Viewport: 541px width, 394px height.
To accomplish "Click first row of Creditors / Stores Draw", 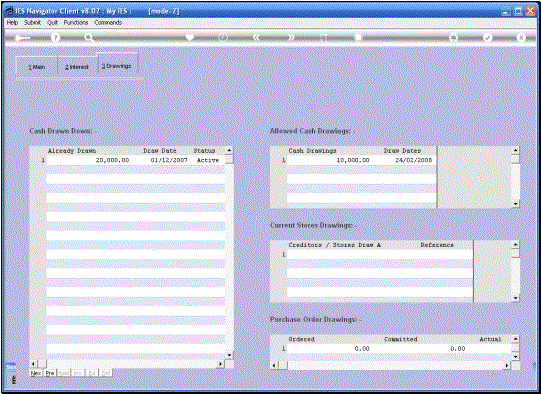I will 380,254.
